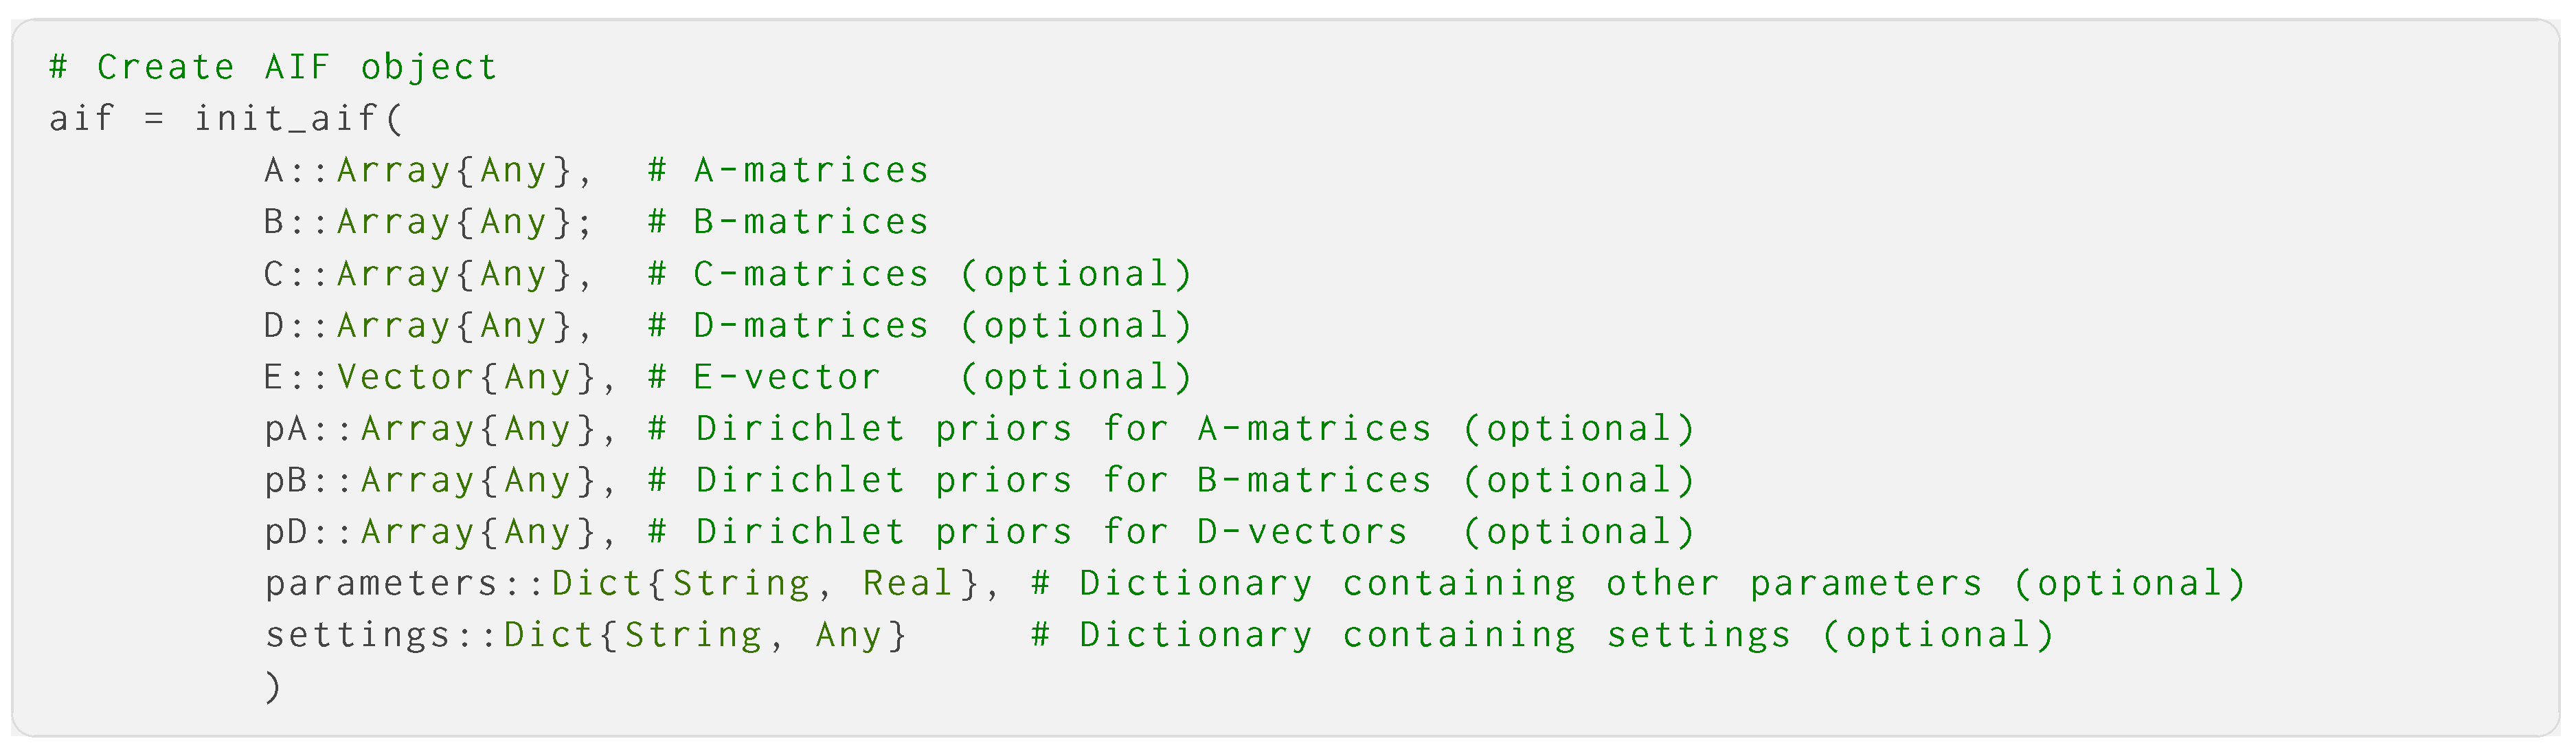
Task: Click the '# Create AIF object' comment
Action: coord(272,67)
